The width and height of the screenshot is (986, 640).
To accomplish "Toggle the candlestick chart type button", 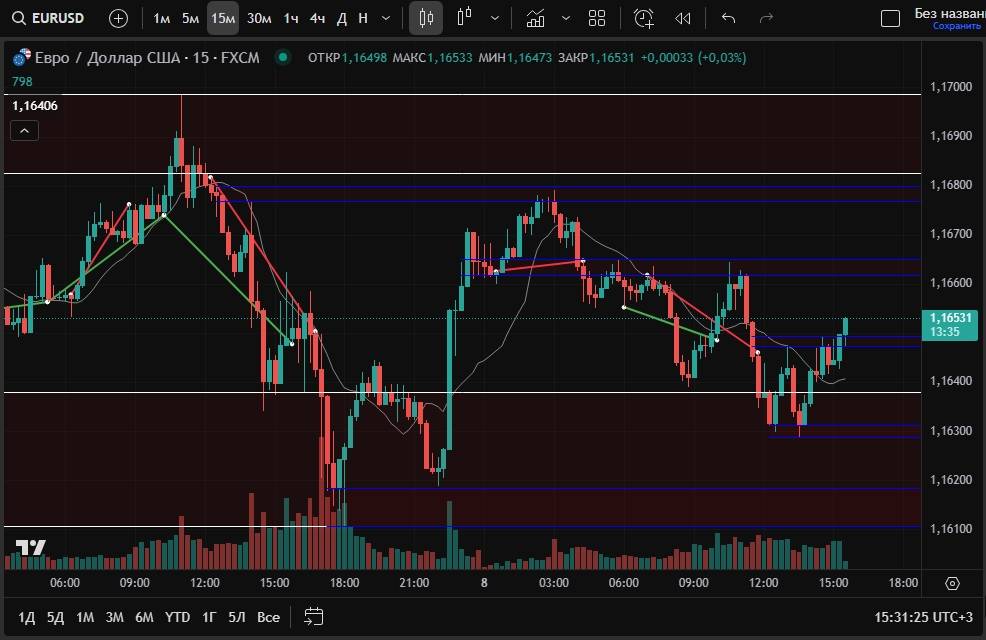I will pyautogui.click(x=426, y=18).
